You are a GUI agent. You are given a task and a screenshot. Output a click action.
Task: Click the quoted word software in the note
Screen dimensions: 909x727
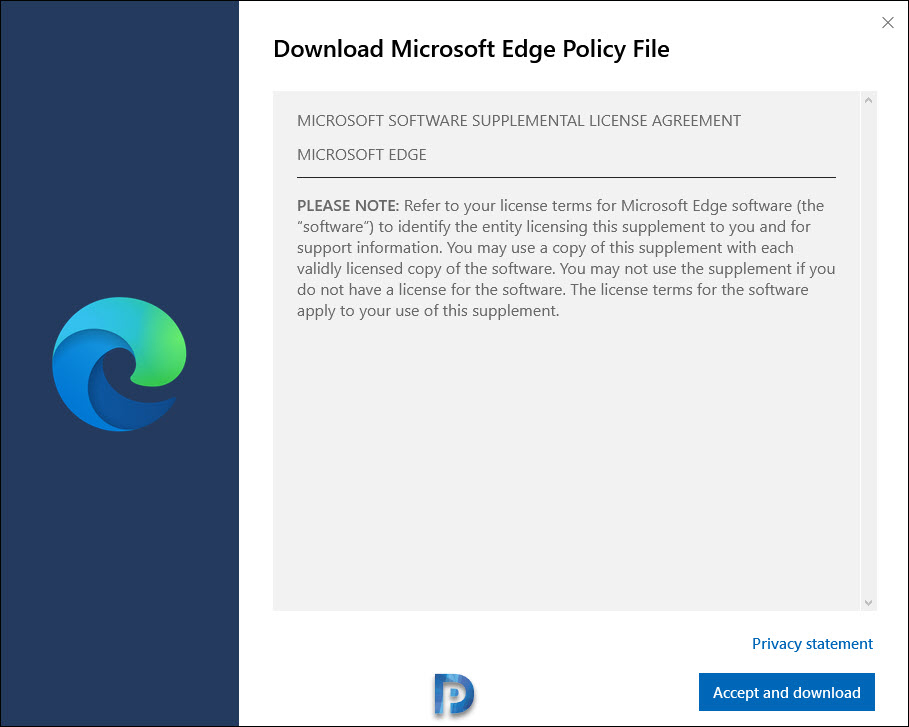click(335, 227)
